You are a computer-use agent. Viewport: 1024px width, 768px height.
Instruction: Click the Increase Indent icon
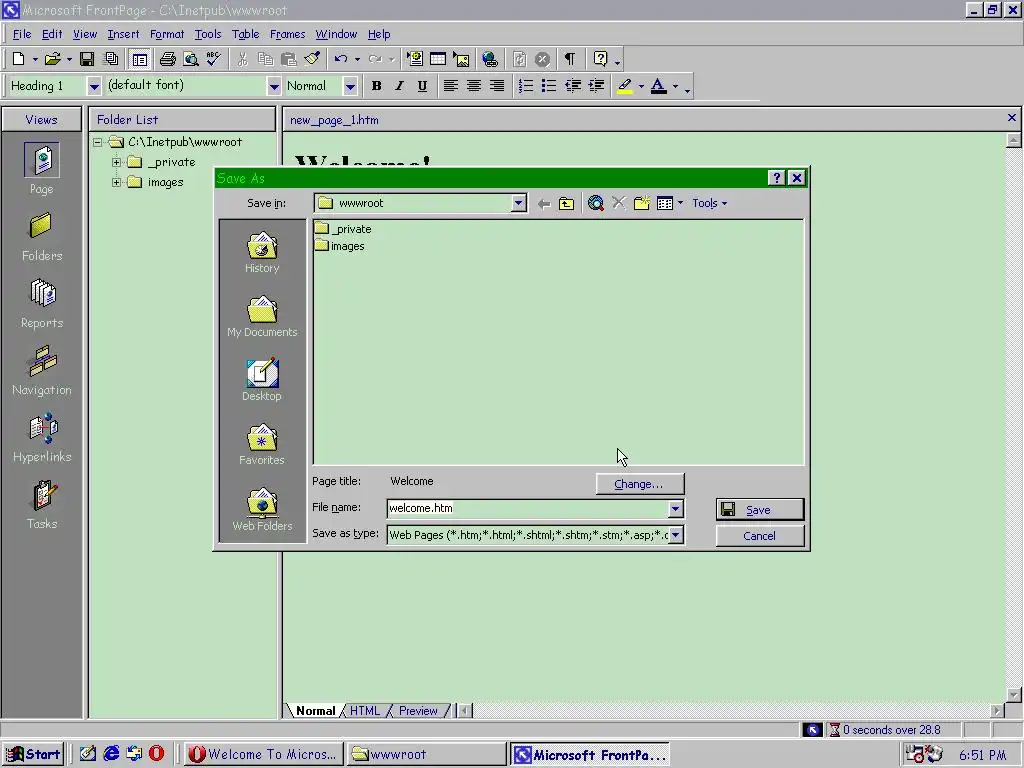pyautogui.click(x=596, y=86)
